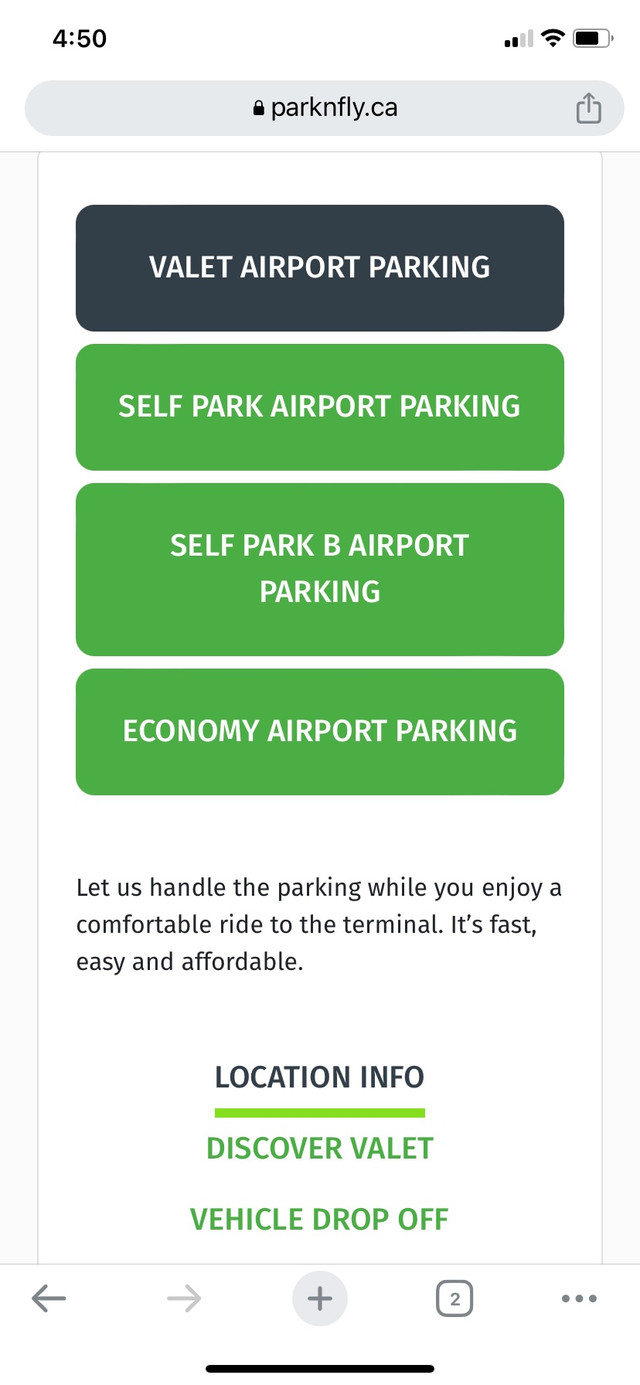Open a new tab with the plus icon
The image size is (640, 1385).
coord(319,1297)
